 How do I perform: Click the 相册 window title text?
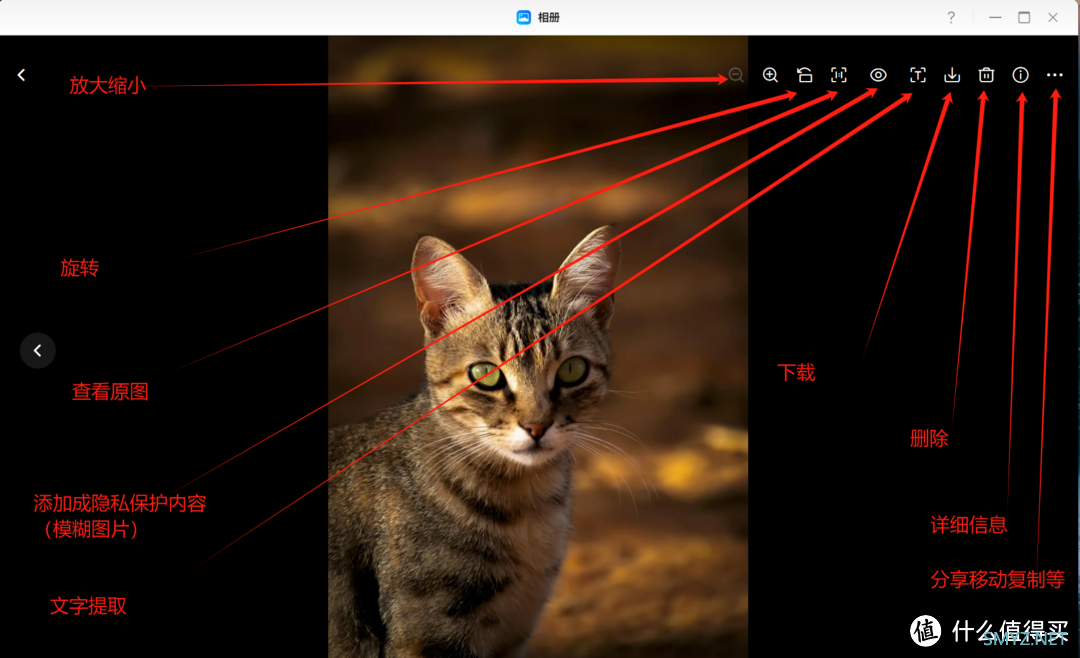pos(549,17)
